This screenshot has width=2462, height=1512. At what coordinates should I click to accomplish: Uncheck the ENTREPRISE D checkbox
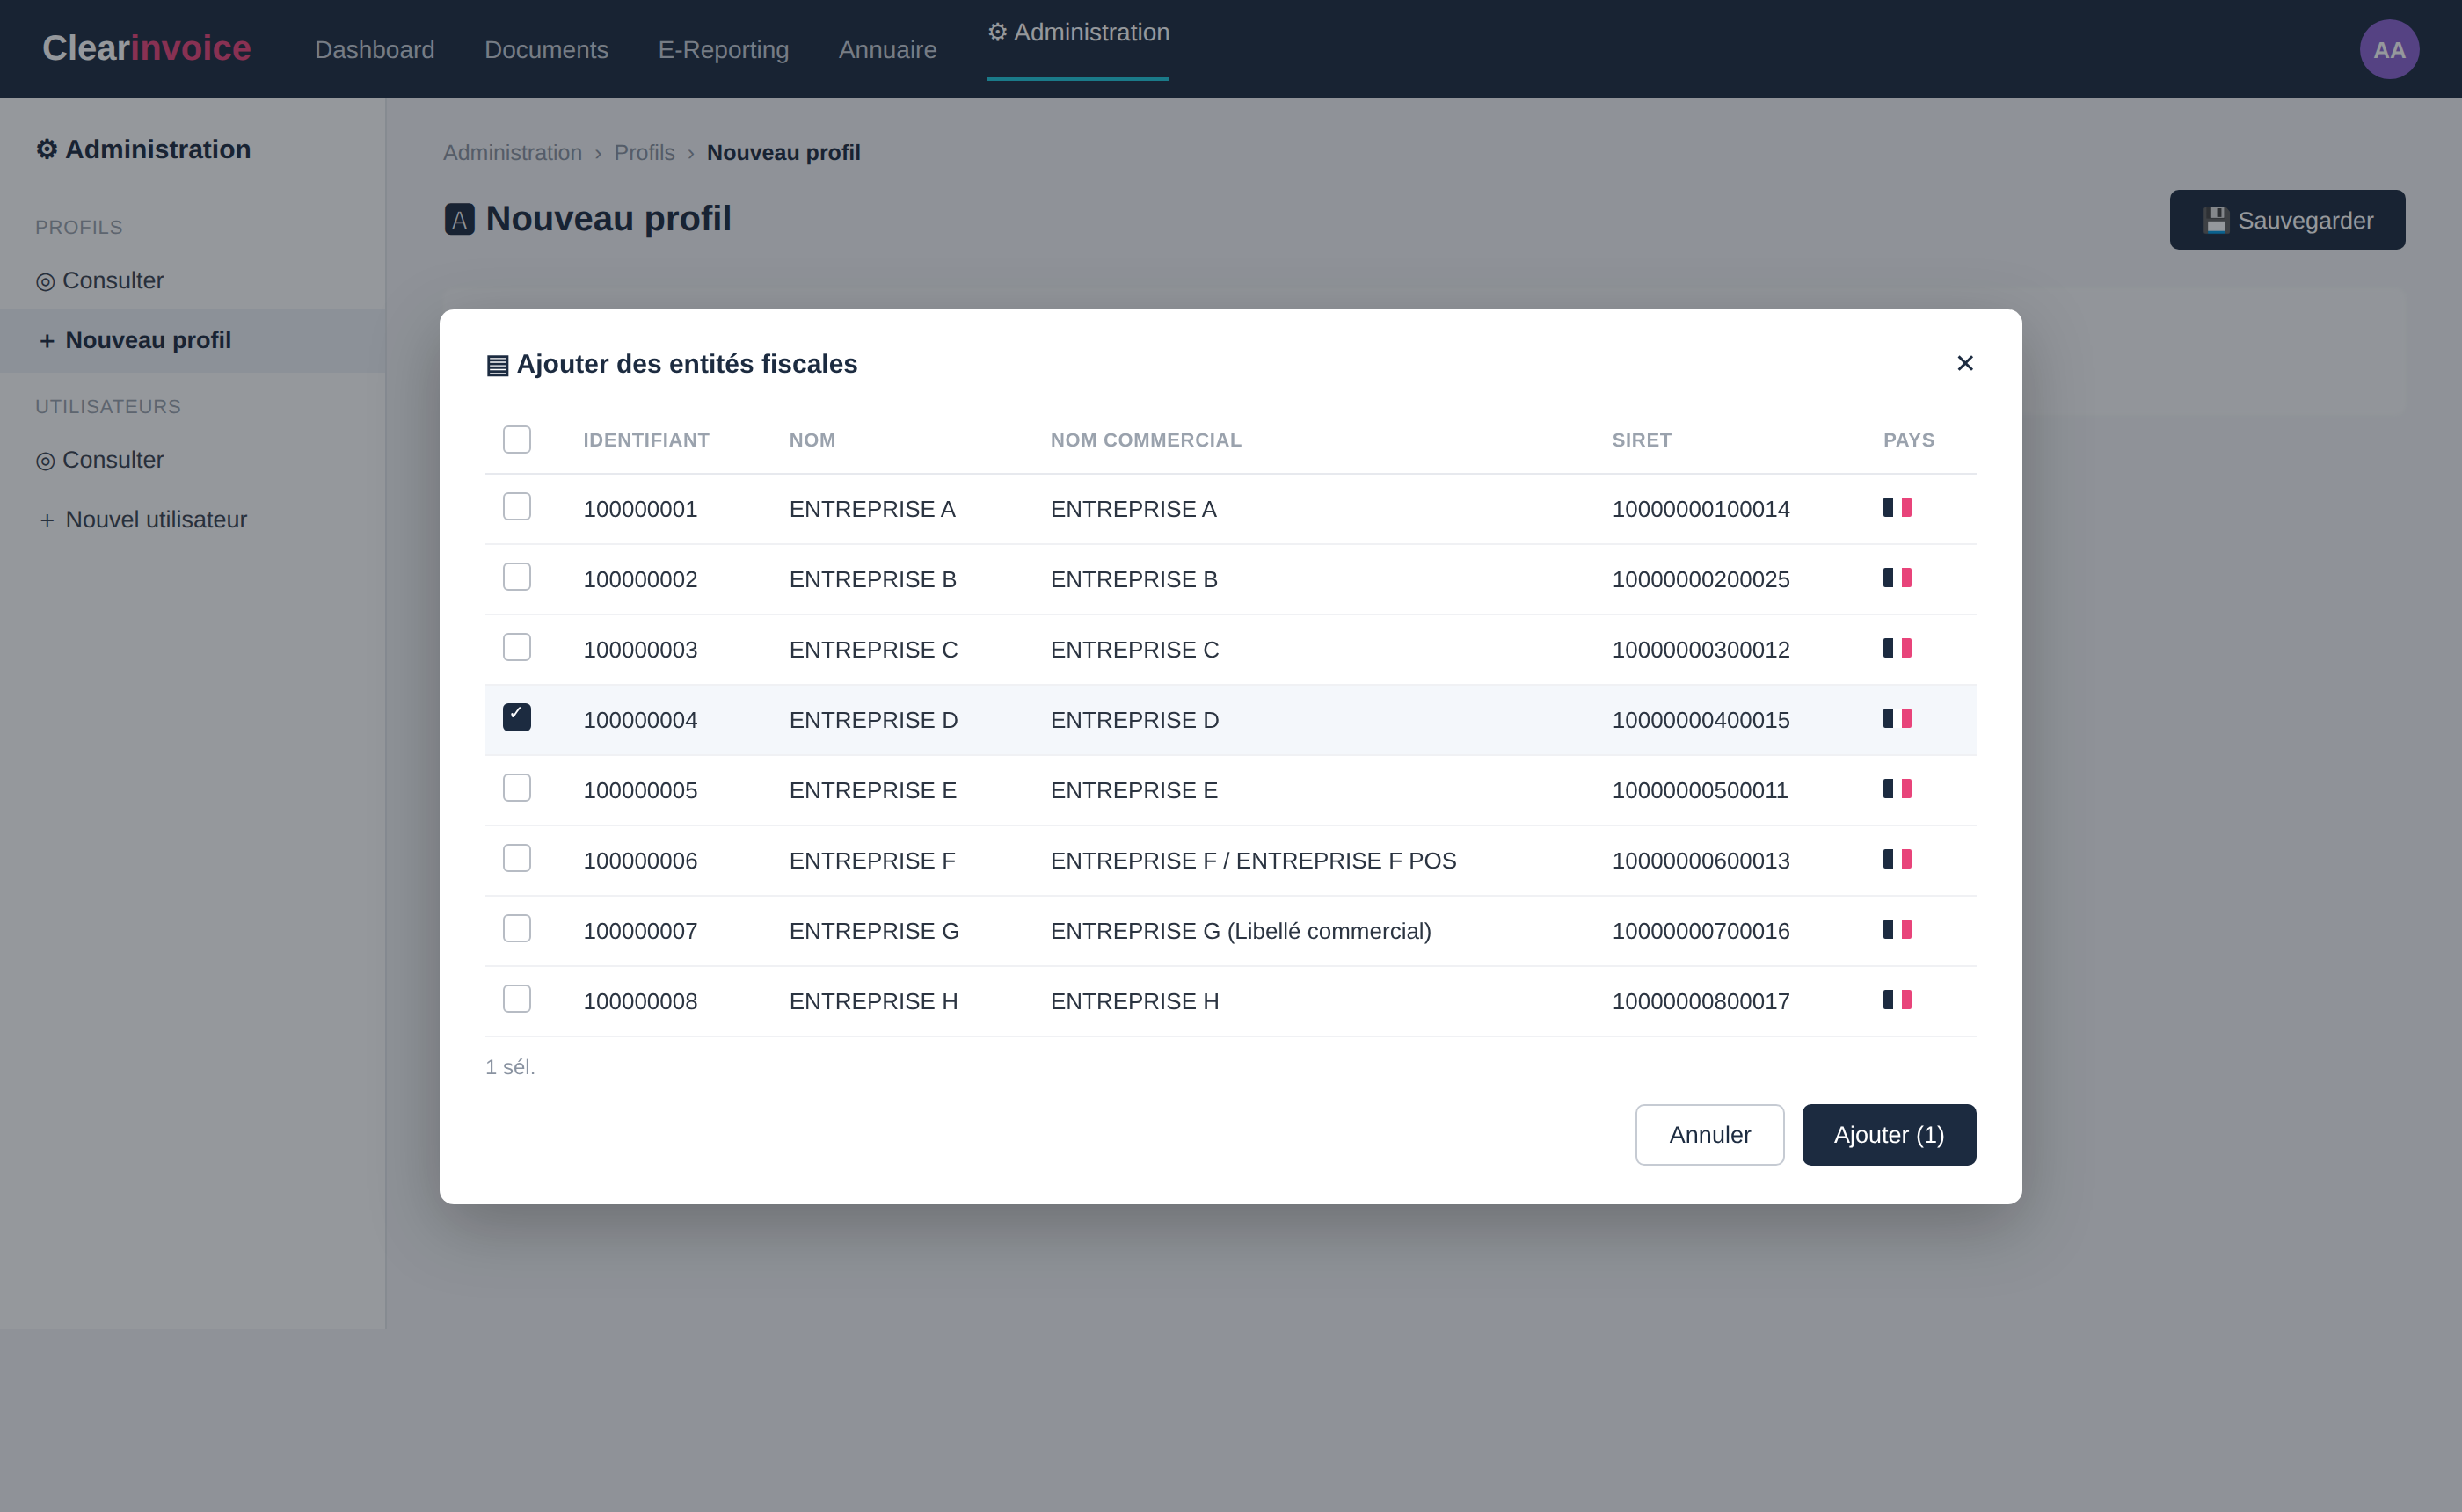(517, 717)
